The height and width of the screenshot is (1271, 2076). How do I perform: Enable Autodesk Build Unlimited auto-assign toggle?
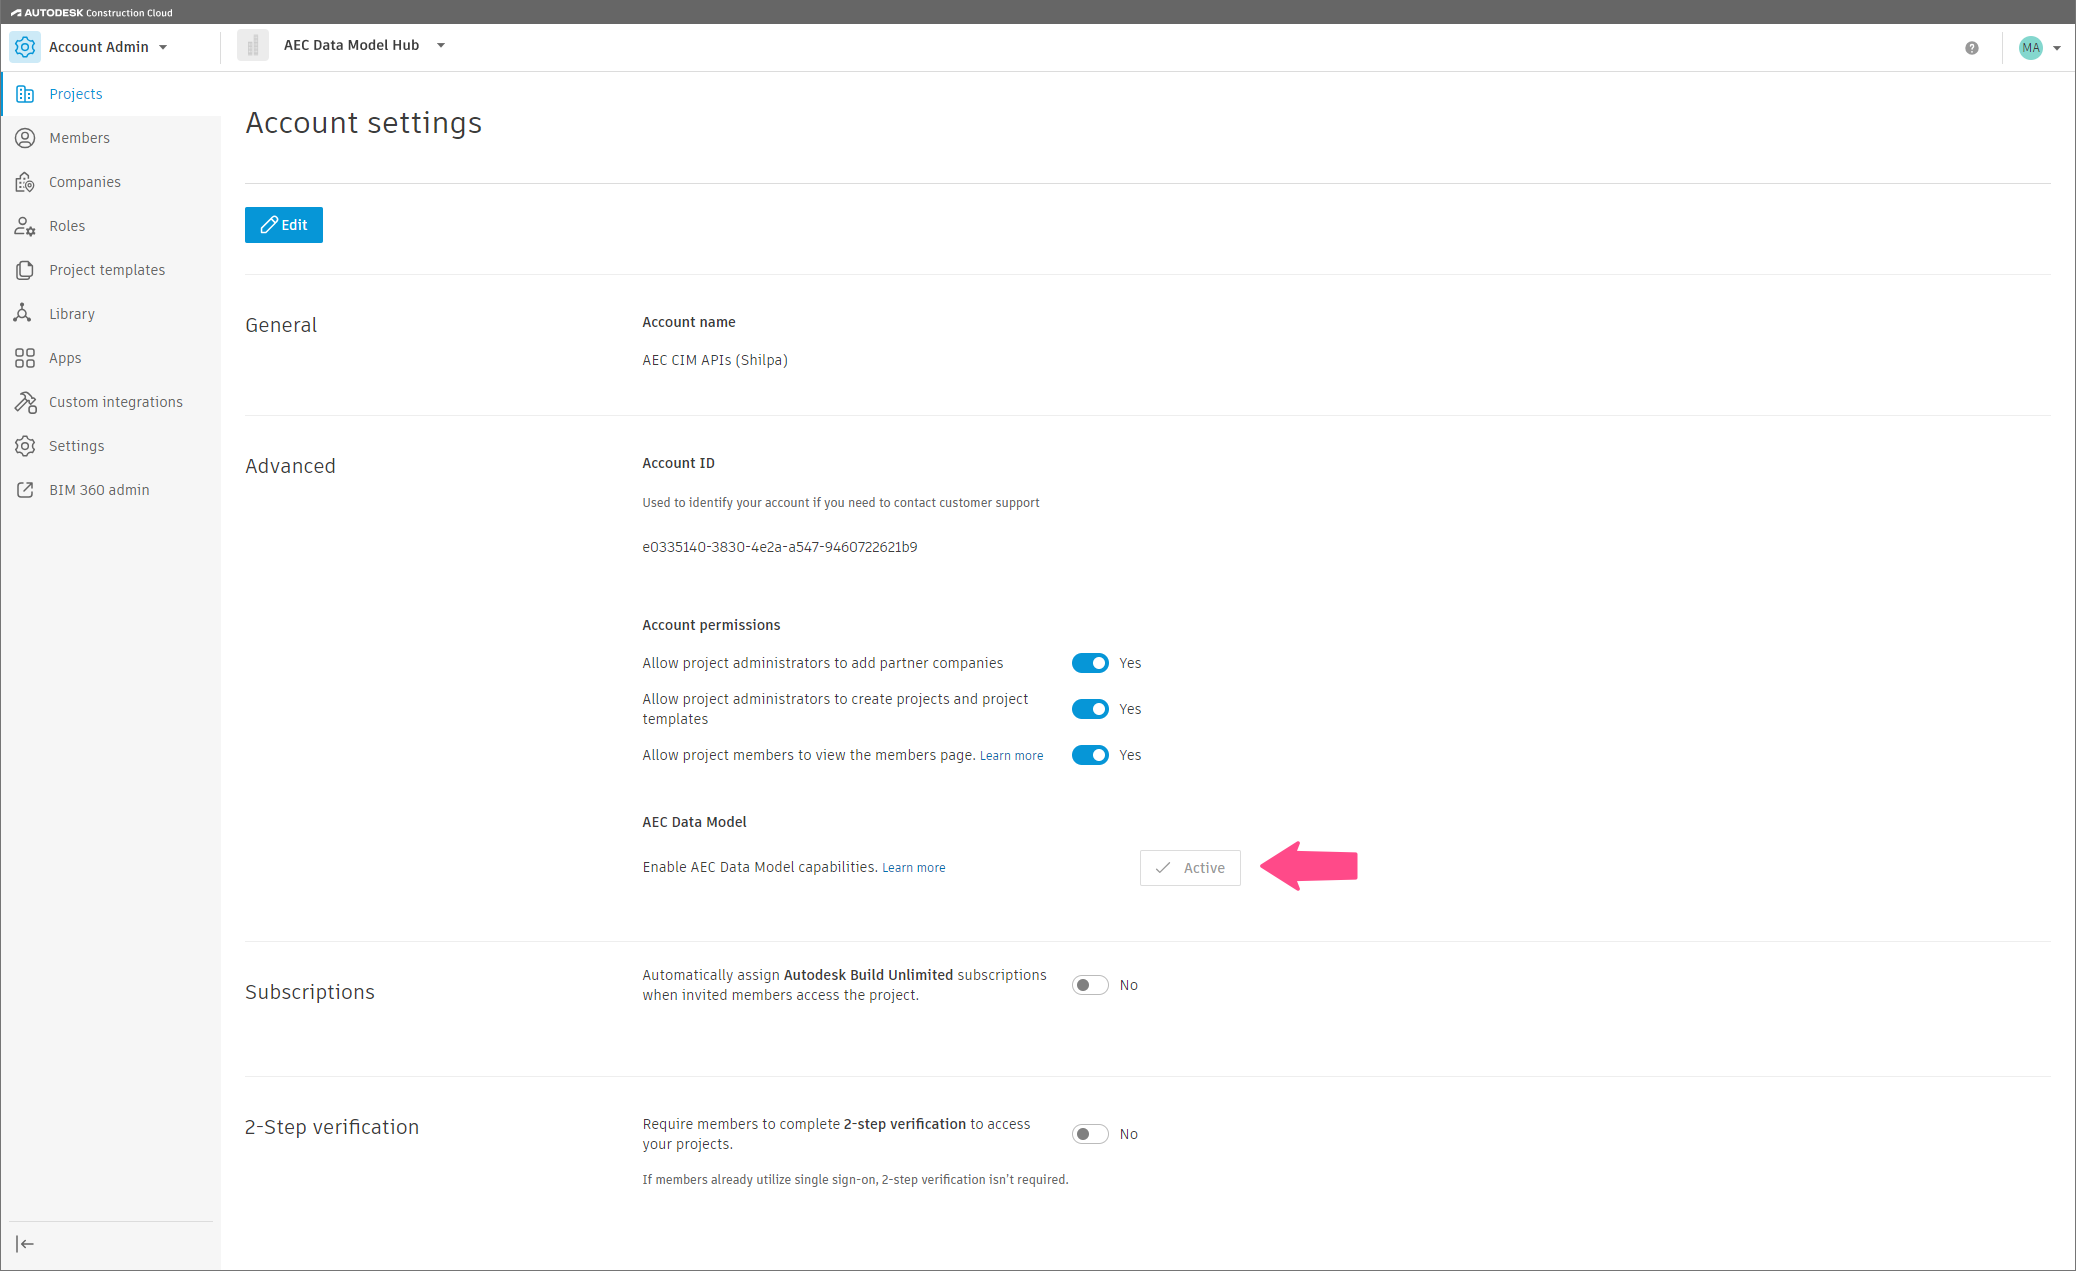[x=1089, y=985]
